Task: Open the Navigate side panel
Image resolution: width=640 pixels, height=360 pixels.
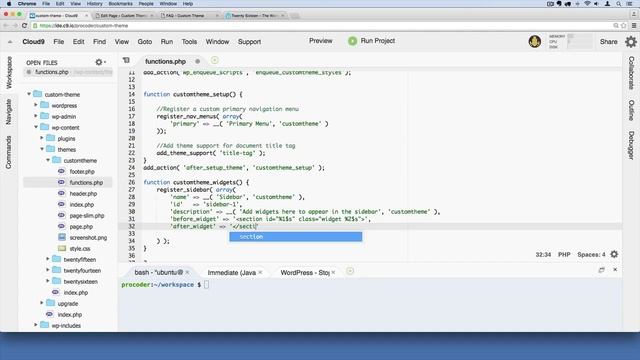Action: click(9, 111)
